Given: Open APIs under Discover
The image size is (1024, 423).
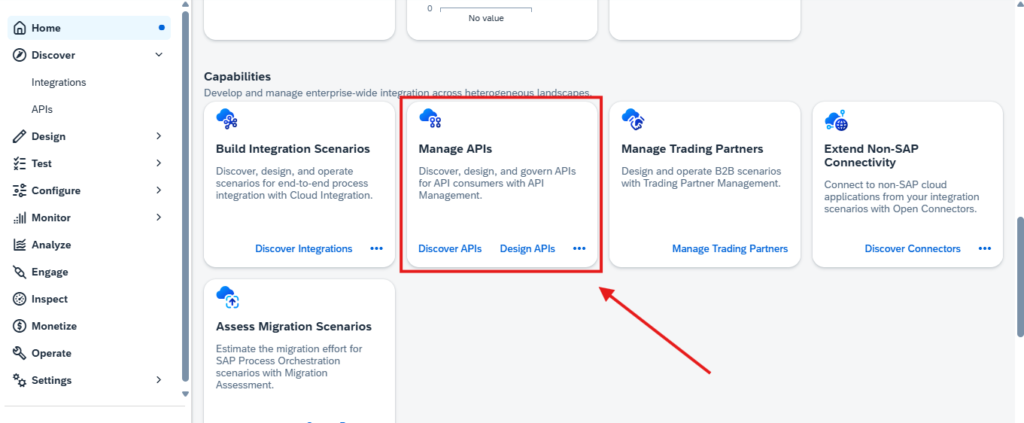Looking at the screenshot, I should 42,110.
